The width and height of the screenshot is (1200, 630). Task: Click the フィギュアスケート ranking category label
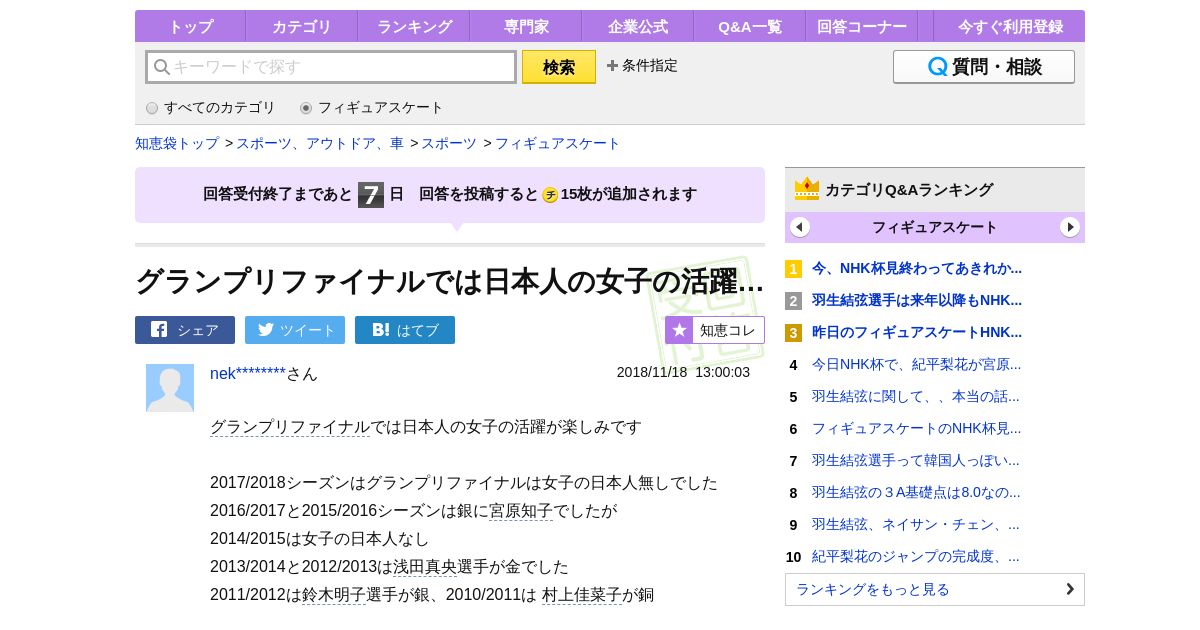click(935, 227)
